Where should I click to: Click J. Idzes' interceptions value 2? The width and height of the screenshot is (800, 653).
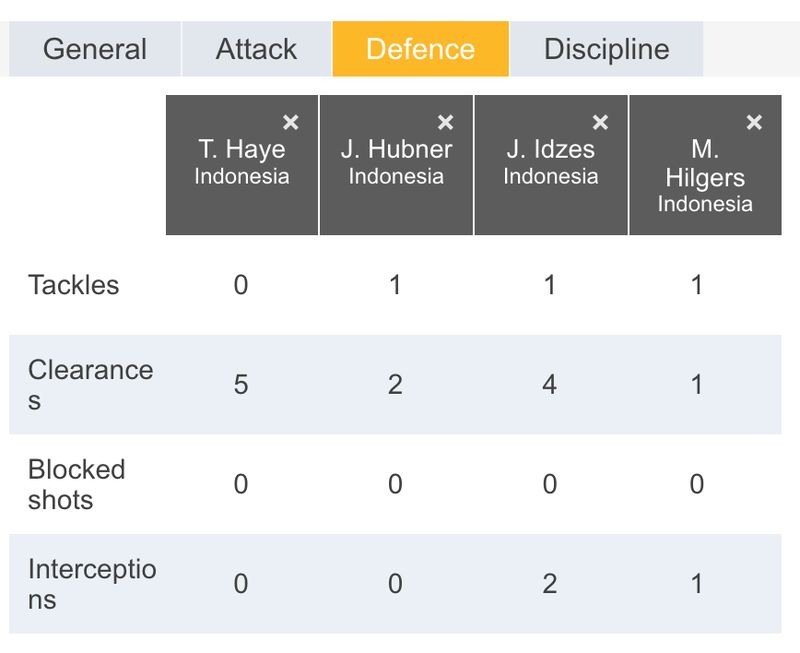[x=549, y=584]
